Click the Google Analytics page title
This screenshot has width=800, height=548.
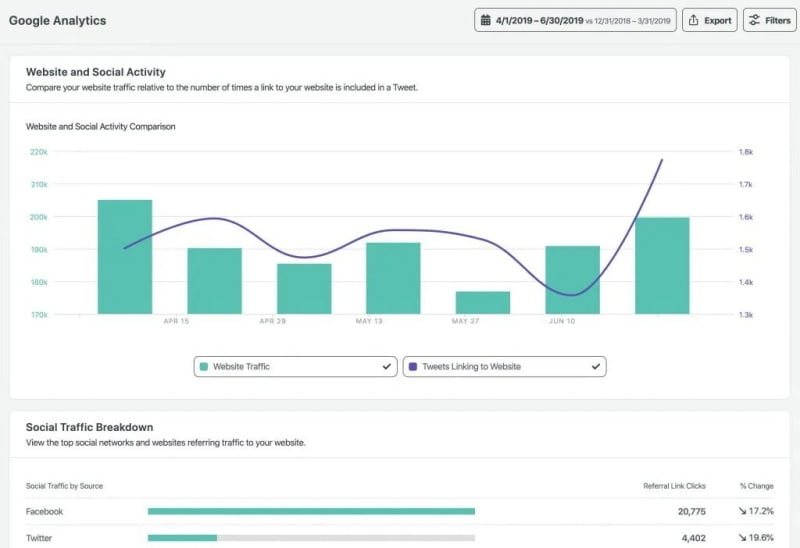[57, 20]
